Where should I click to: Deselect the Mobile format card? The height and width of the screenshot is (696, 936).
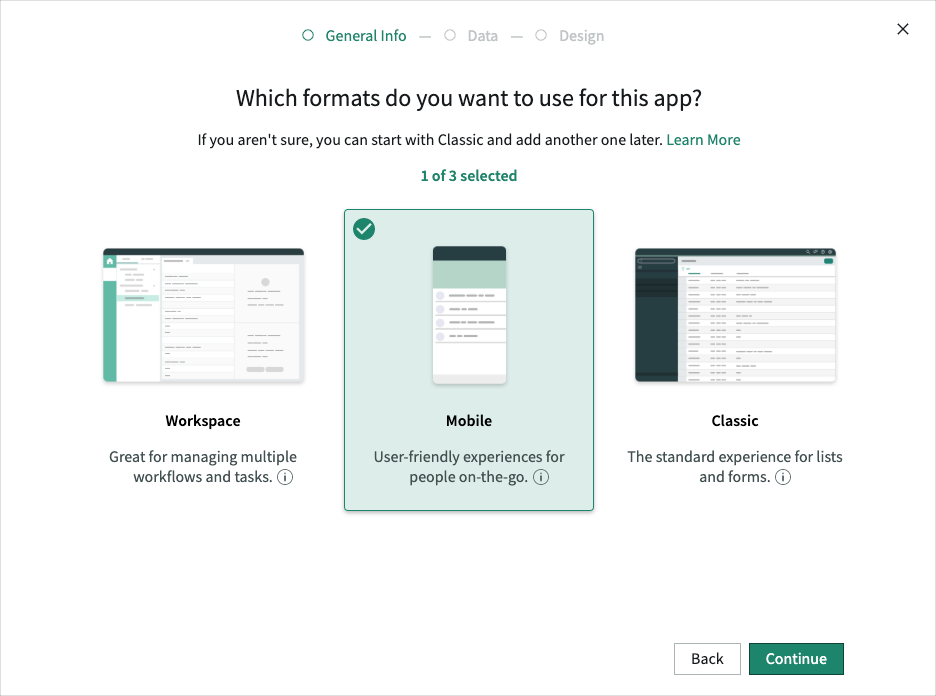[469, 360]
